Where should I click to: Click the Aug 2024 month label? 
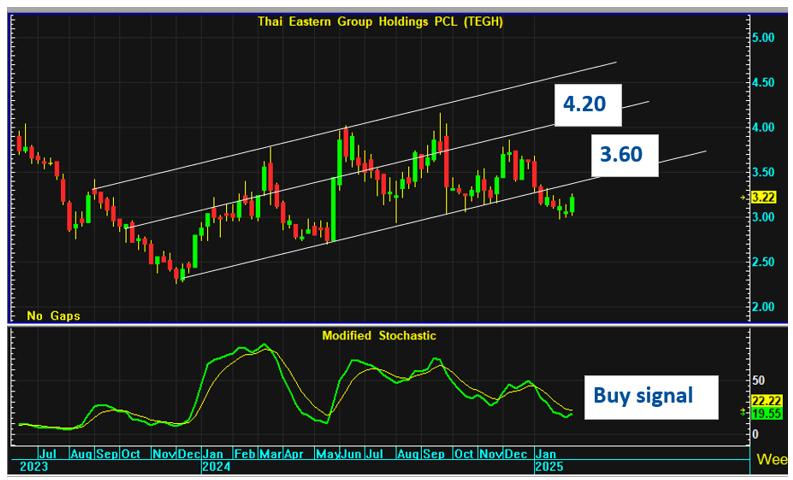pos(408,454)
